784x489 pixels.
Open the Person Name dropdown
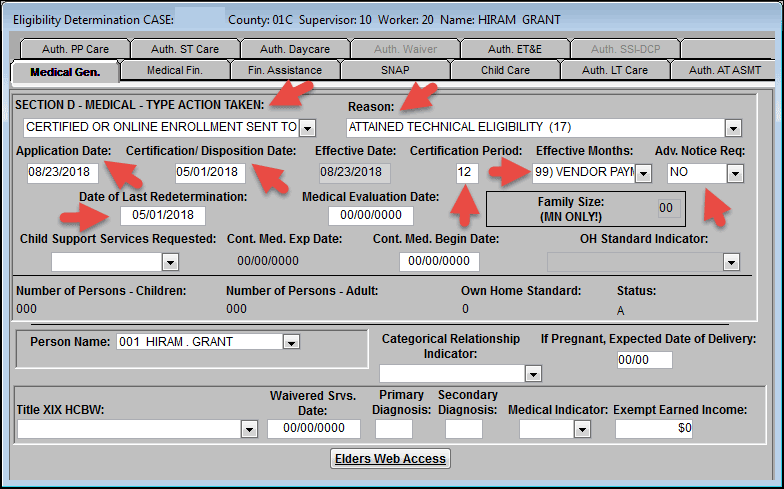291,342
